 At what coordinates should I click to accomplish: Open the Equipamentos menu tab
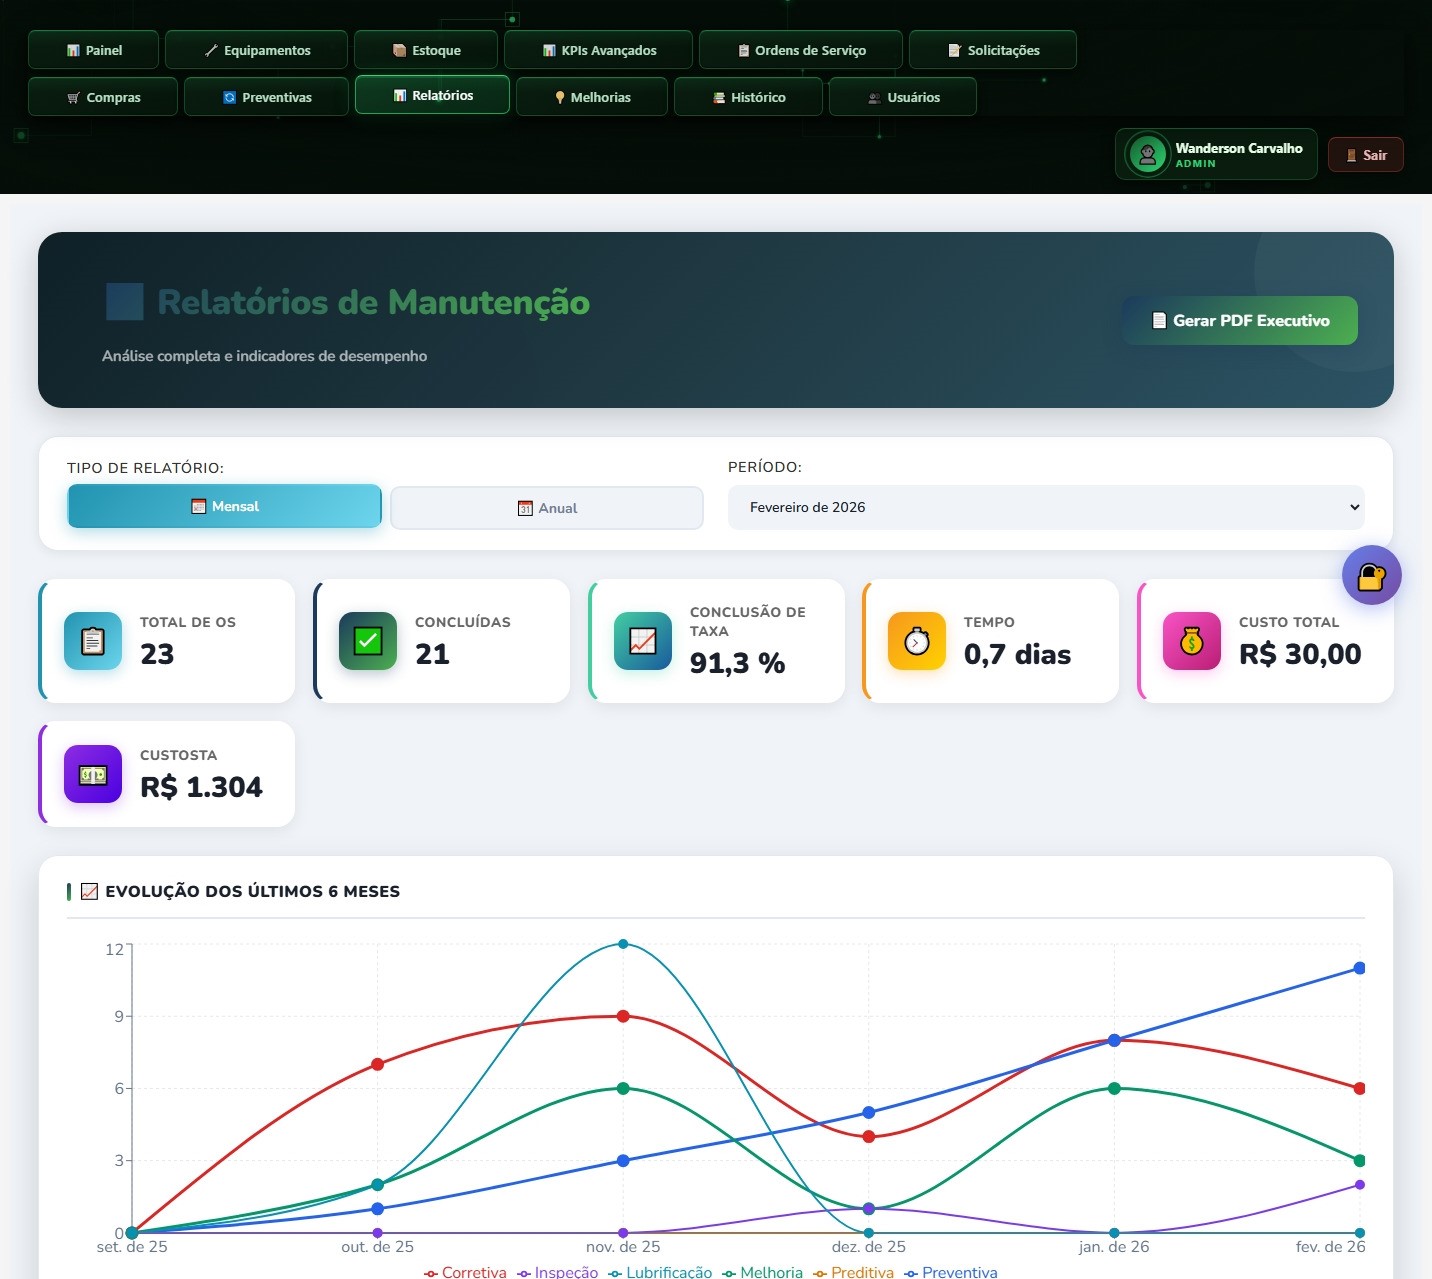(257, 50)
